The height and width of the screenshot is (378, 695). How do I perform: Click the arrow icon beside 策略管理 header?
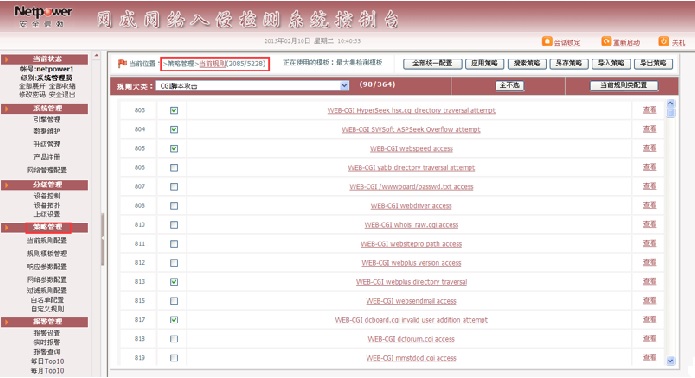point(6,228)
